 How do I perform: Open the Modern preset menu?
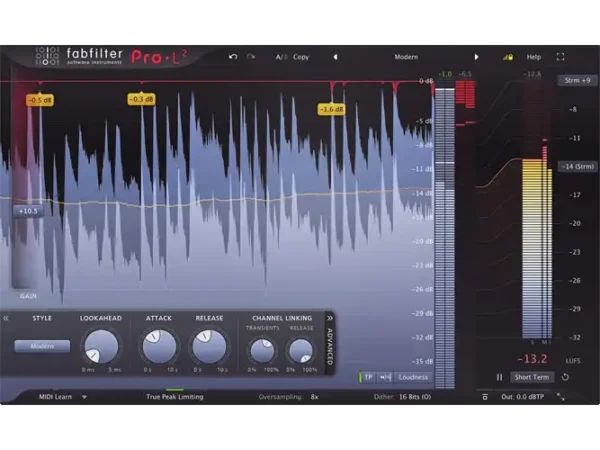[406, 57]
